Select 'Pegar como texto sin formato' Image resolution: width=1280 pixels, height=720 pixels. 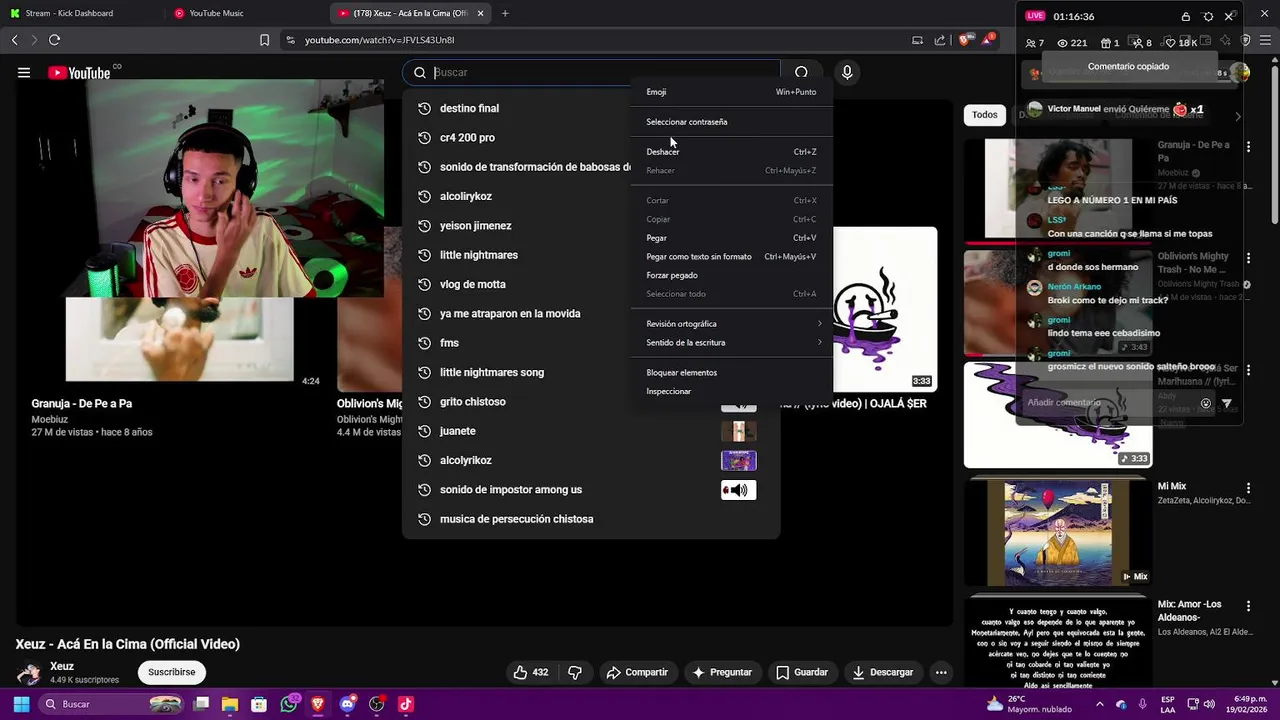point(732,257)
